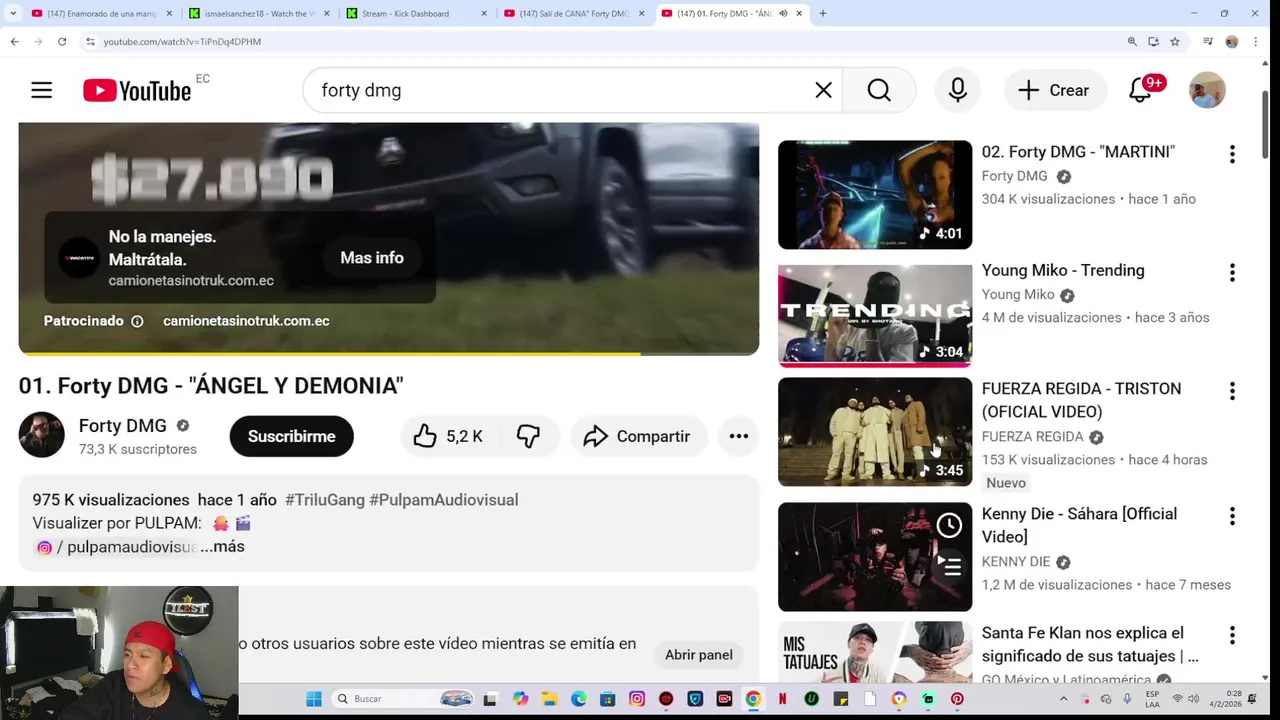
Task: Clear the search box with the X
Action: click(x=823, y=90)
